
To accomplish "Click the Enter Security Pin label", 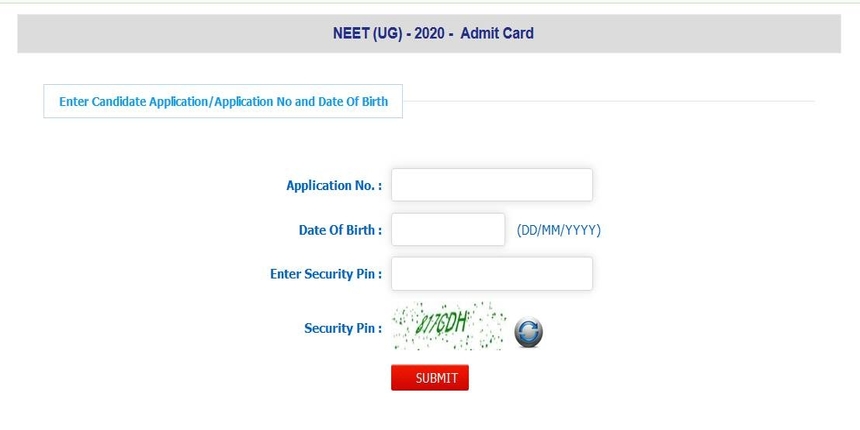I will click(326, 274).
